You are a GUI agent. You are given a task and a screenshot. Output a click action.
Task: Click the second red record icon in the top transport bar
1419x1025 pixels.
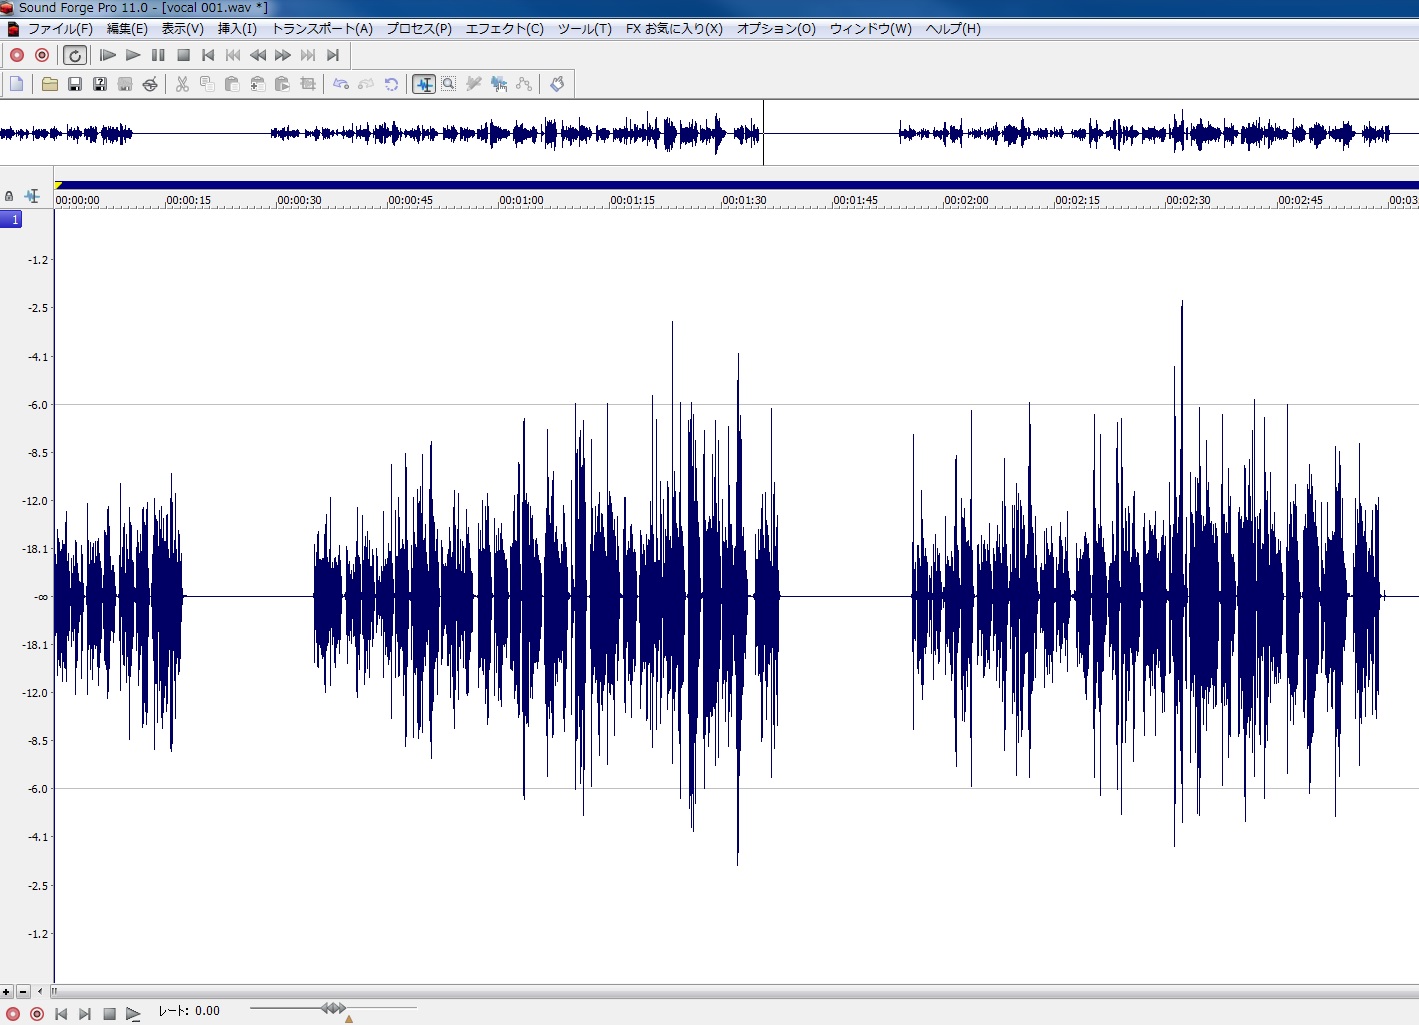point(42,55)
